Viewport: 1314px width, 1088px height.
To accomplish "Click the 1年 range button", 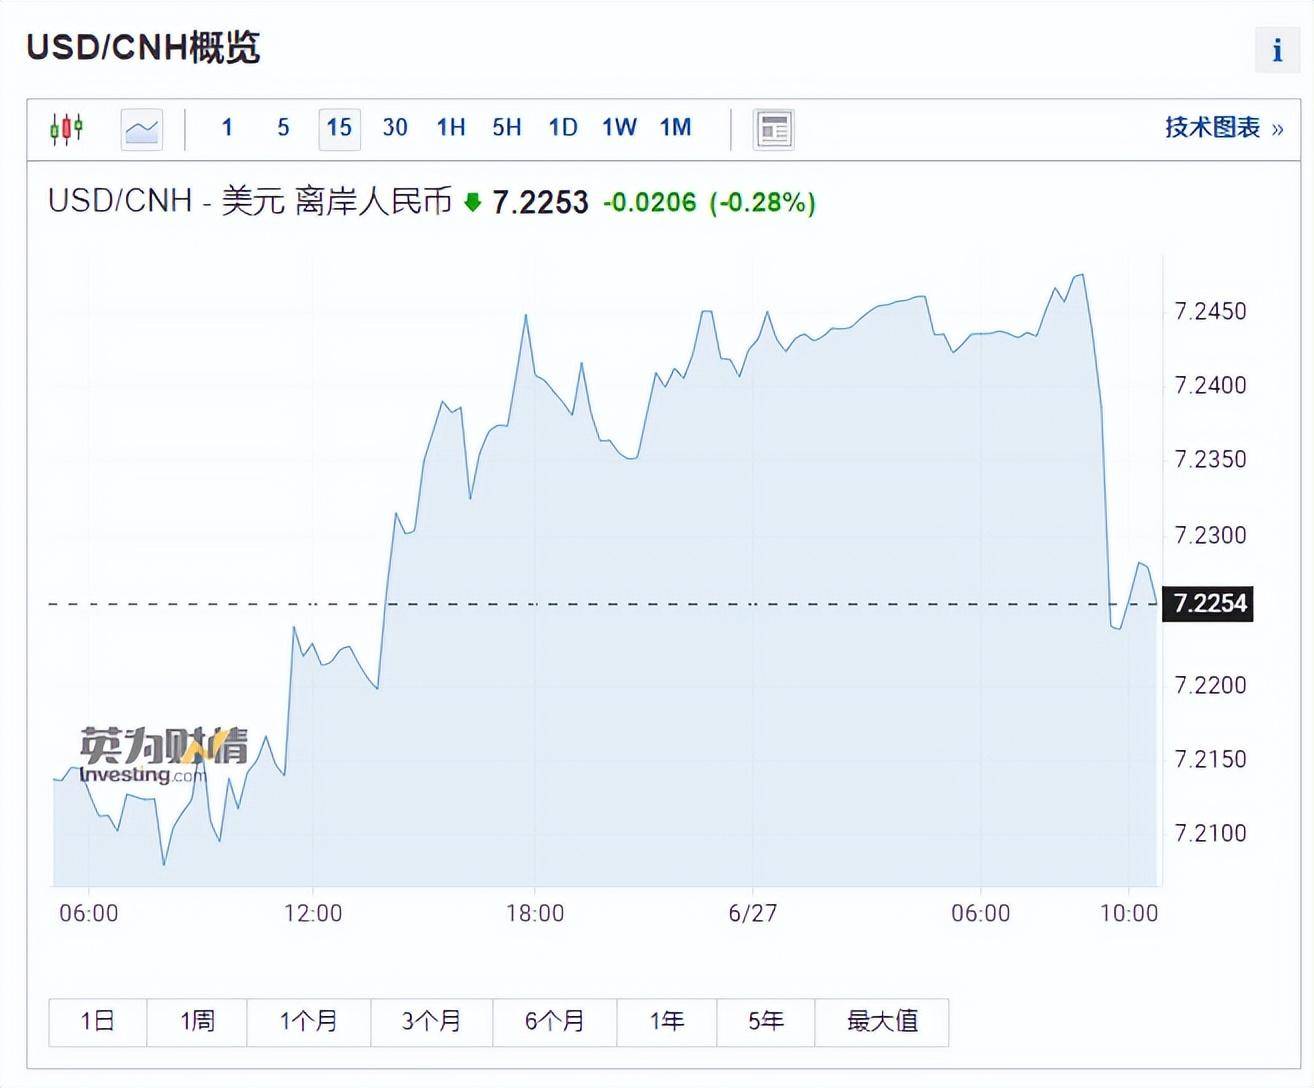I will coord(667,1021).
